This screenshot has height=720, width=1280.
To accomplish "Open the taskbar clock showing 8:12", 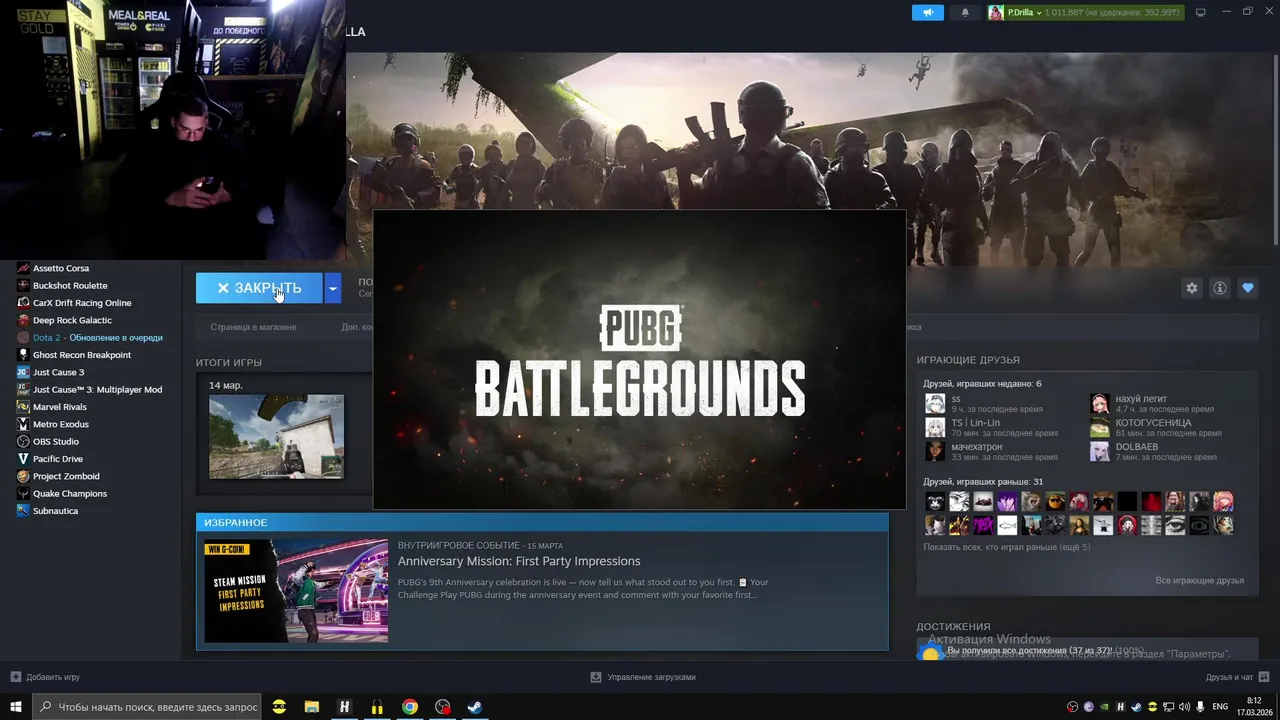I will point(1253,707).
